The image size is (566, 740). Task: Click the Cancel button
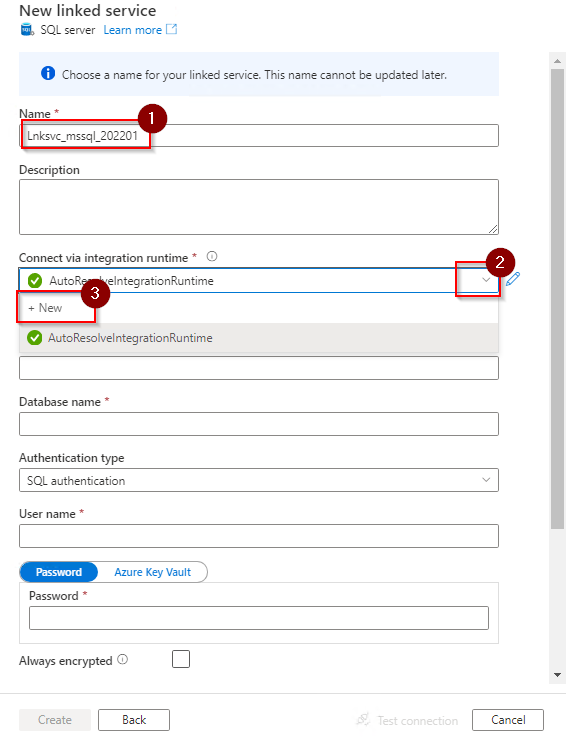(x=508, y=720)
